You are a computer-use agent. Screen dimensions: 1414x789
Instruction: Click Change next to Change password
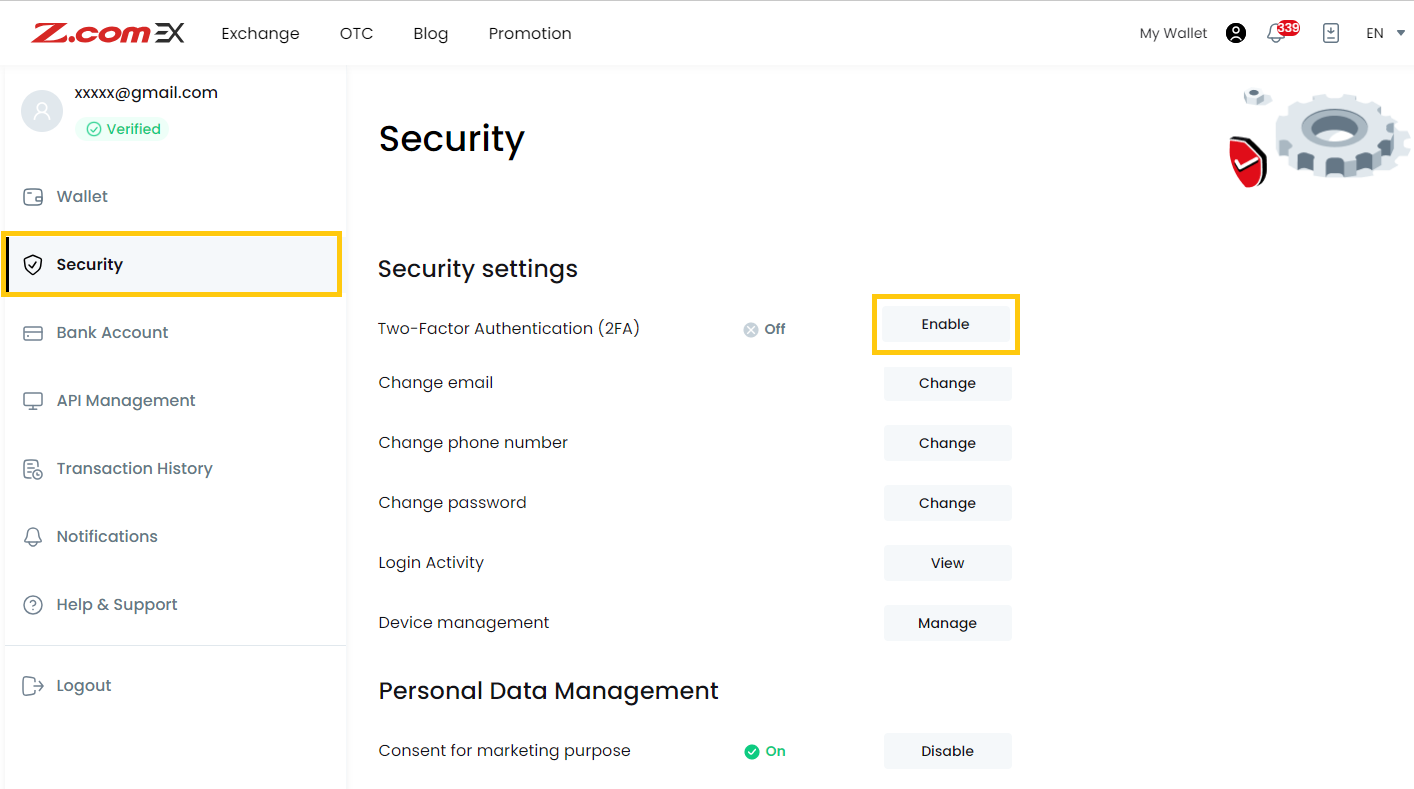pyautogui.click(x=947, y=503)
